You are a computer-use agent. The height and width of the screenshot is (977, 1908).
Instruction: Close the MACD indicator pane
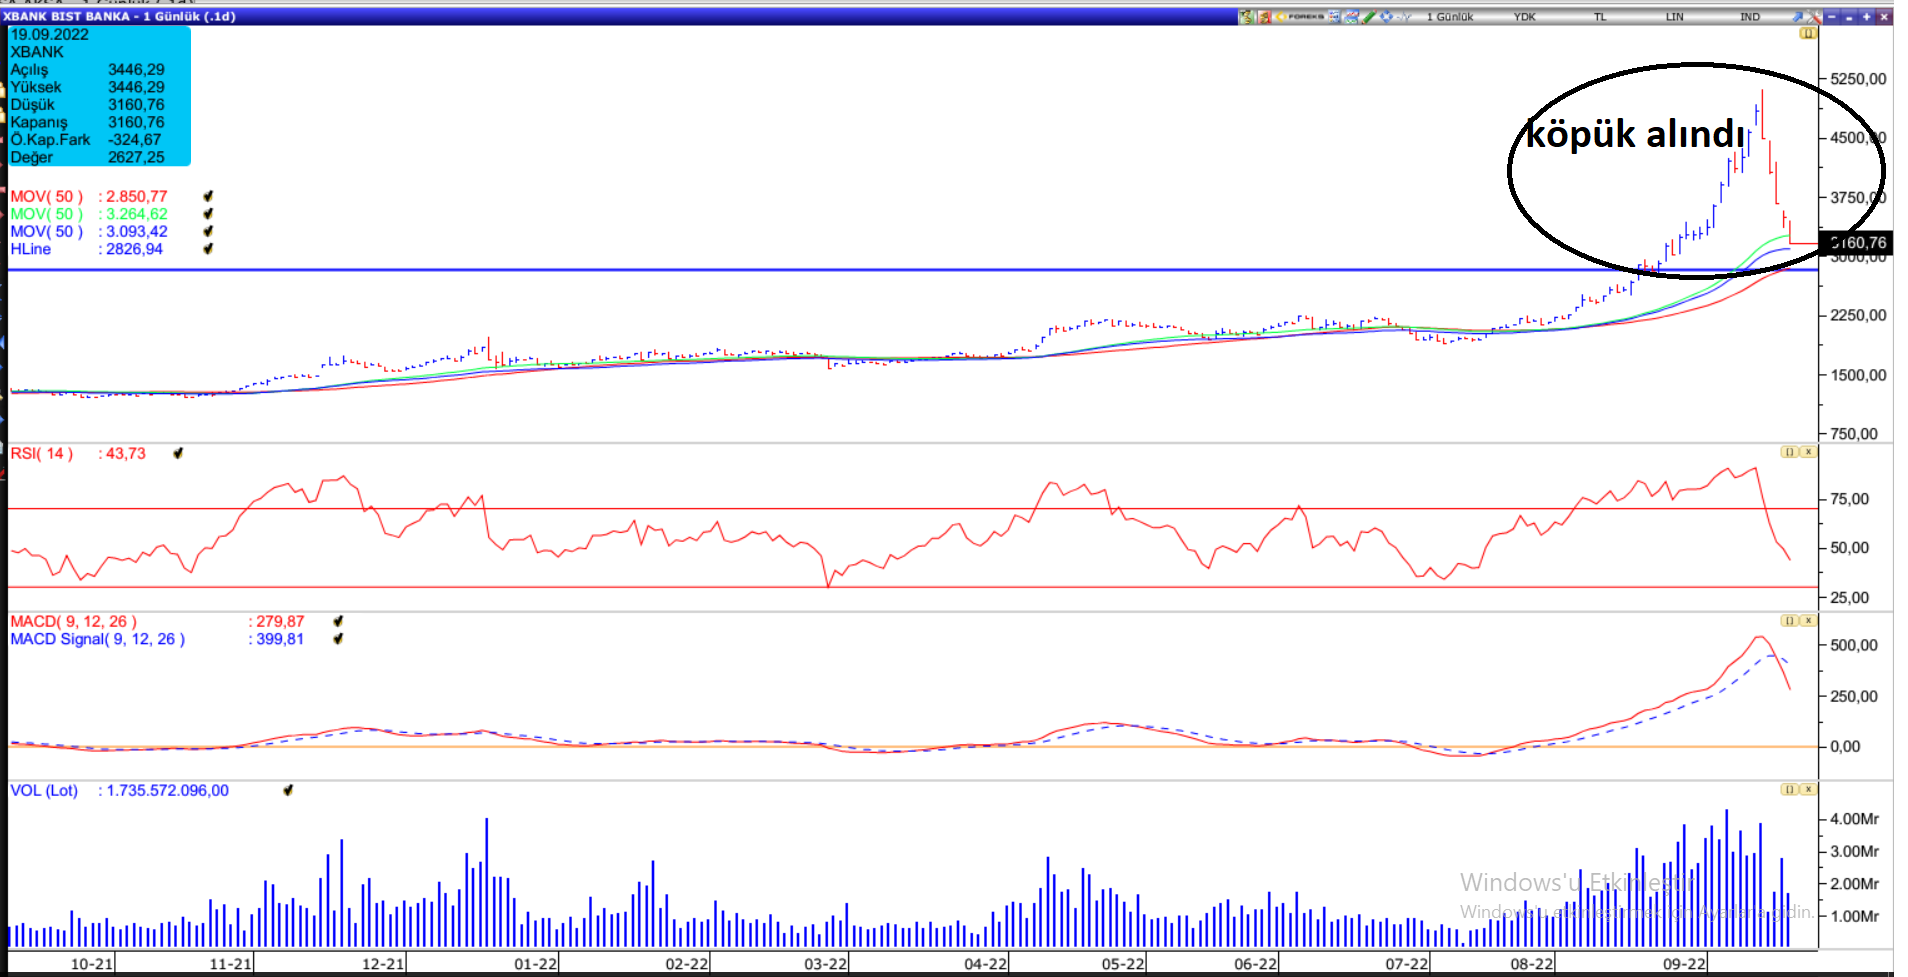click(x=1808, y=621)
